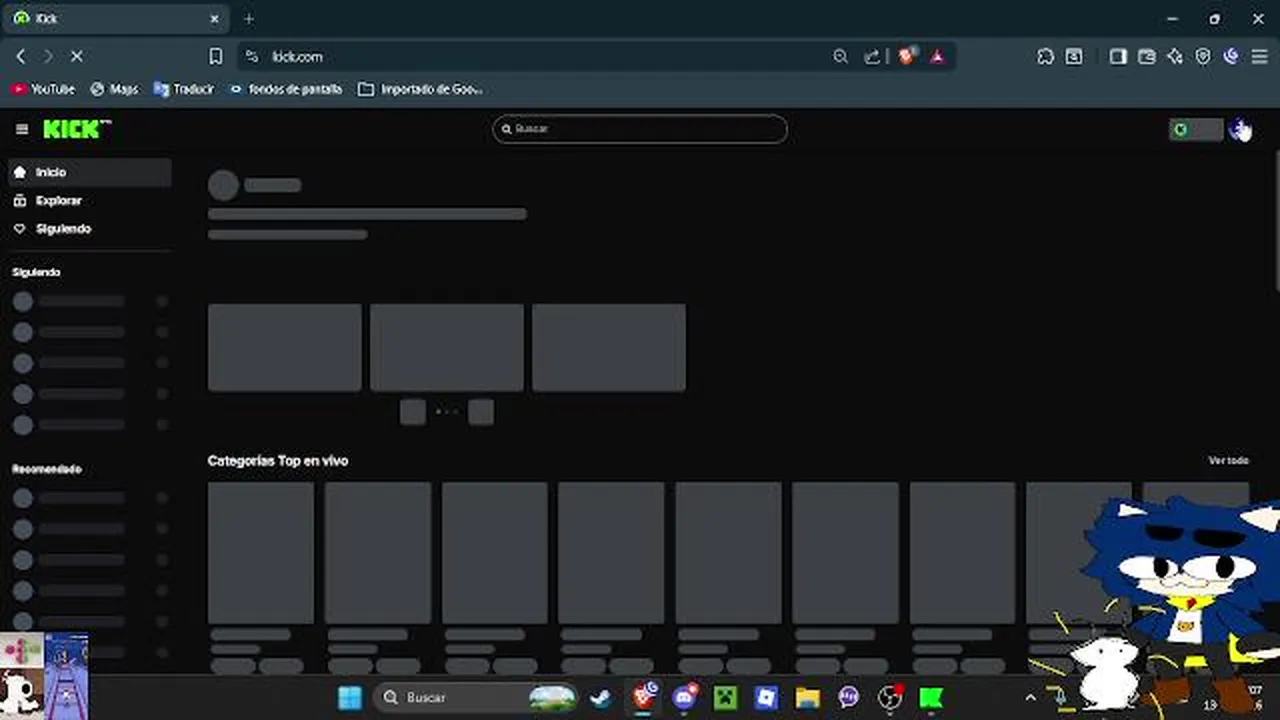
Task: Open the browser main menu
Action: pos(1259,57)
